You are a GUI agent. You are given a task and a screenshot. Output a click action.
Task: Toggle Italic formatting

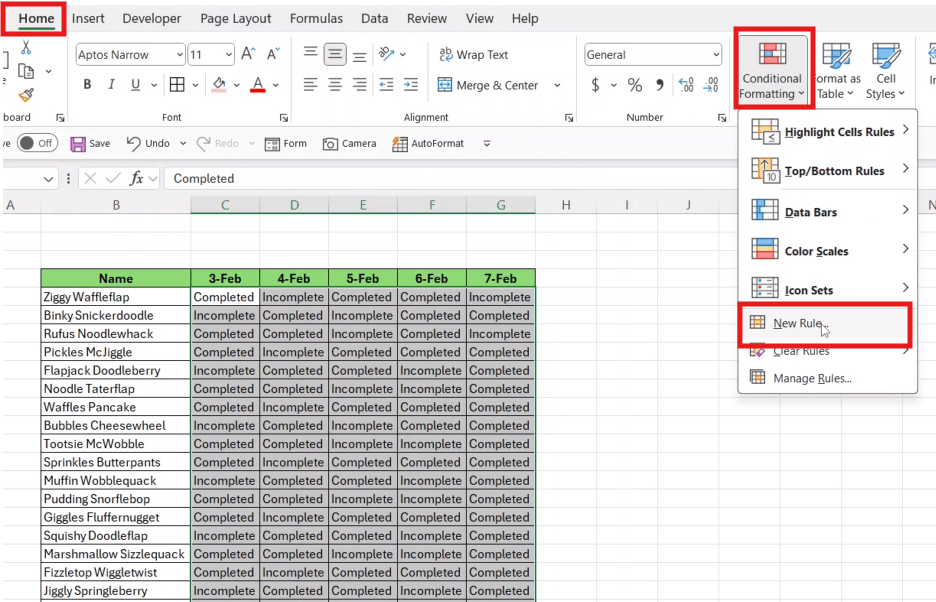(x=111, y=85)
